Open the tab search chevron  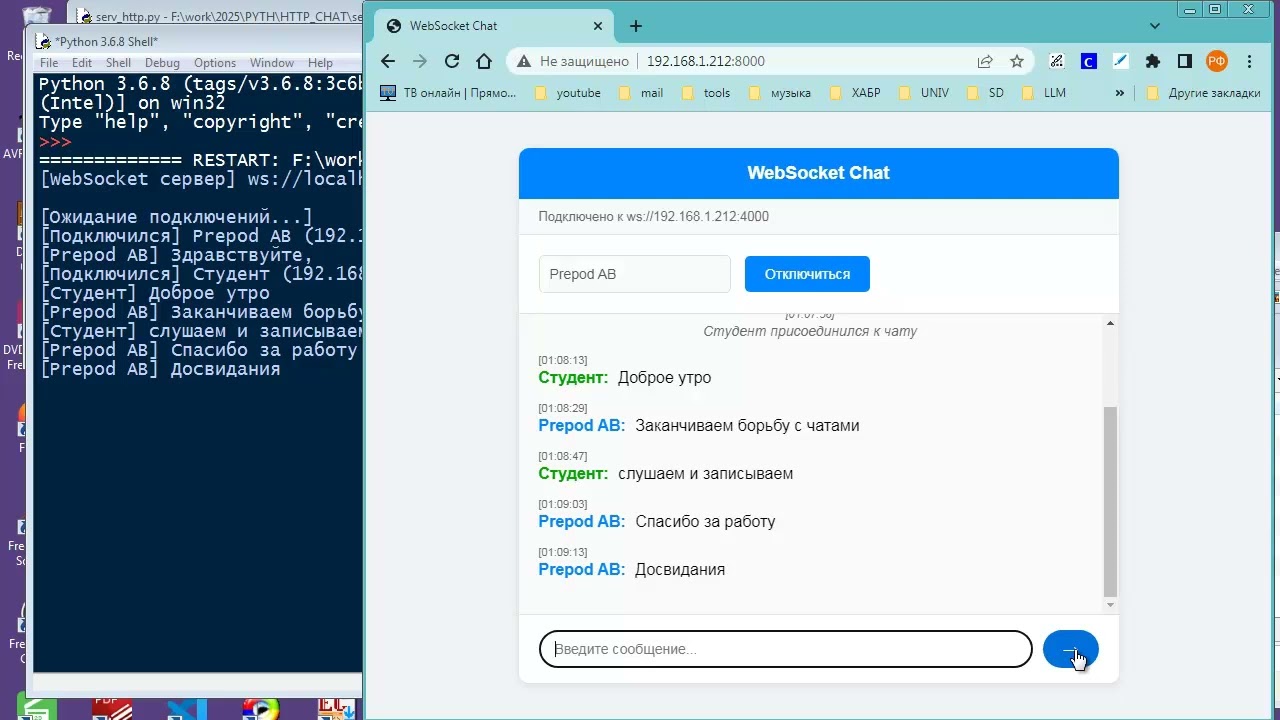pyautogui.click(x=1155, y=26)
